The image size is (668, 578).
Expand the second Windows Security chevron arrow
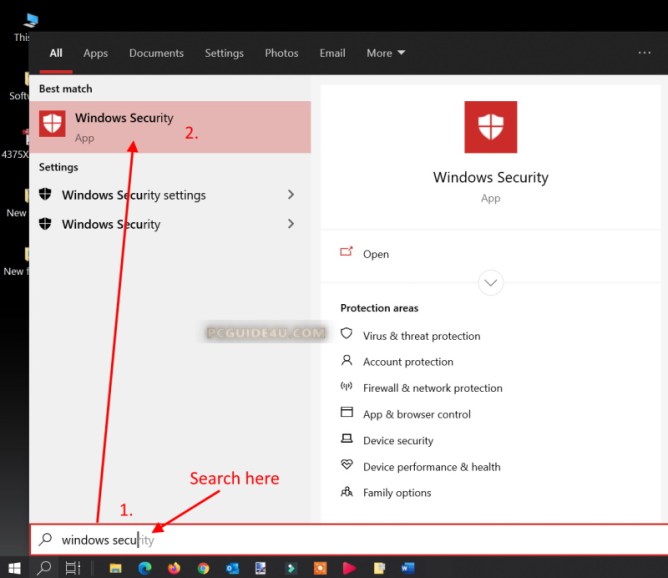(291, 224)
